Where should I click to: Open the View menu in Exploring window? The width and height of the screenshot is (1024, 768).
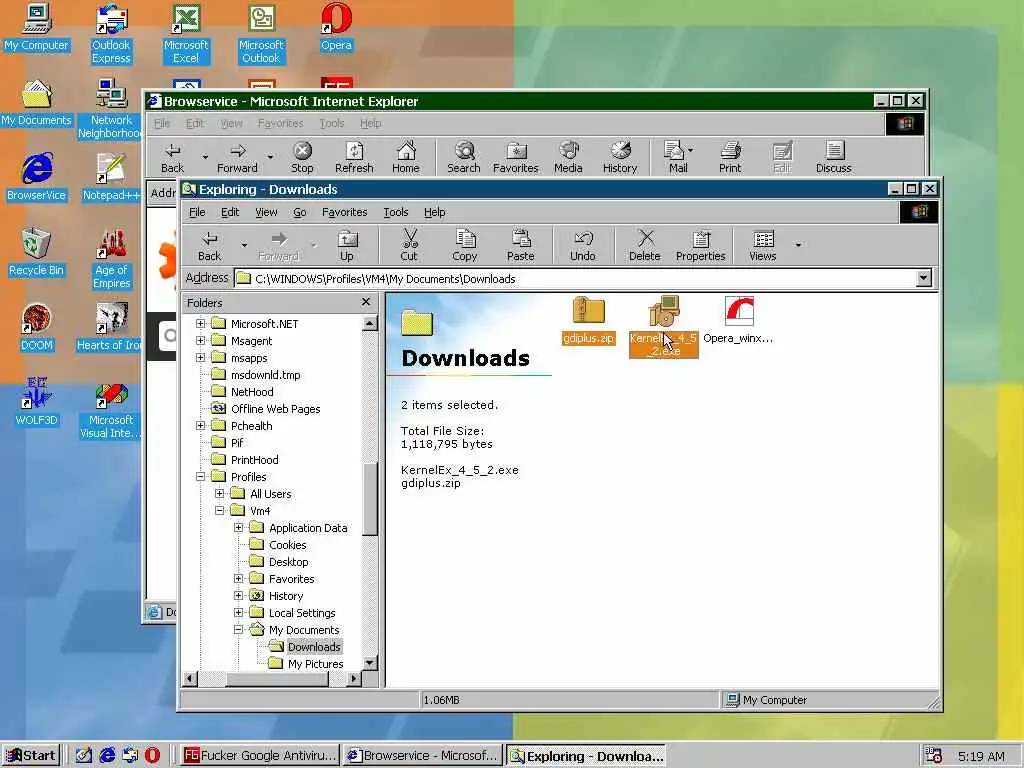coord(266,212)
